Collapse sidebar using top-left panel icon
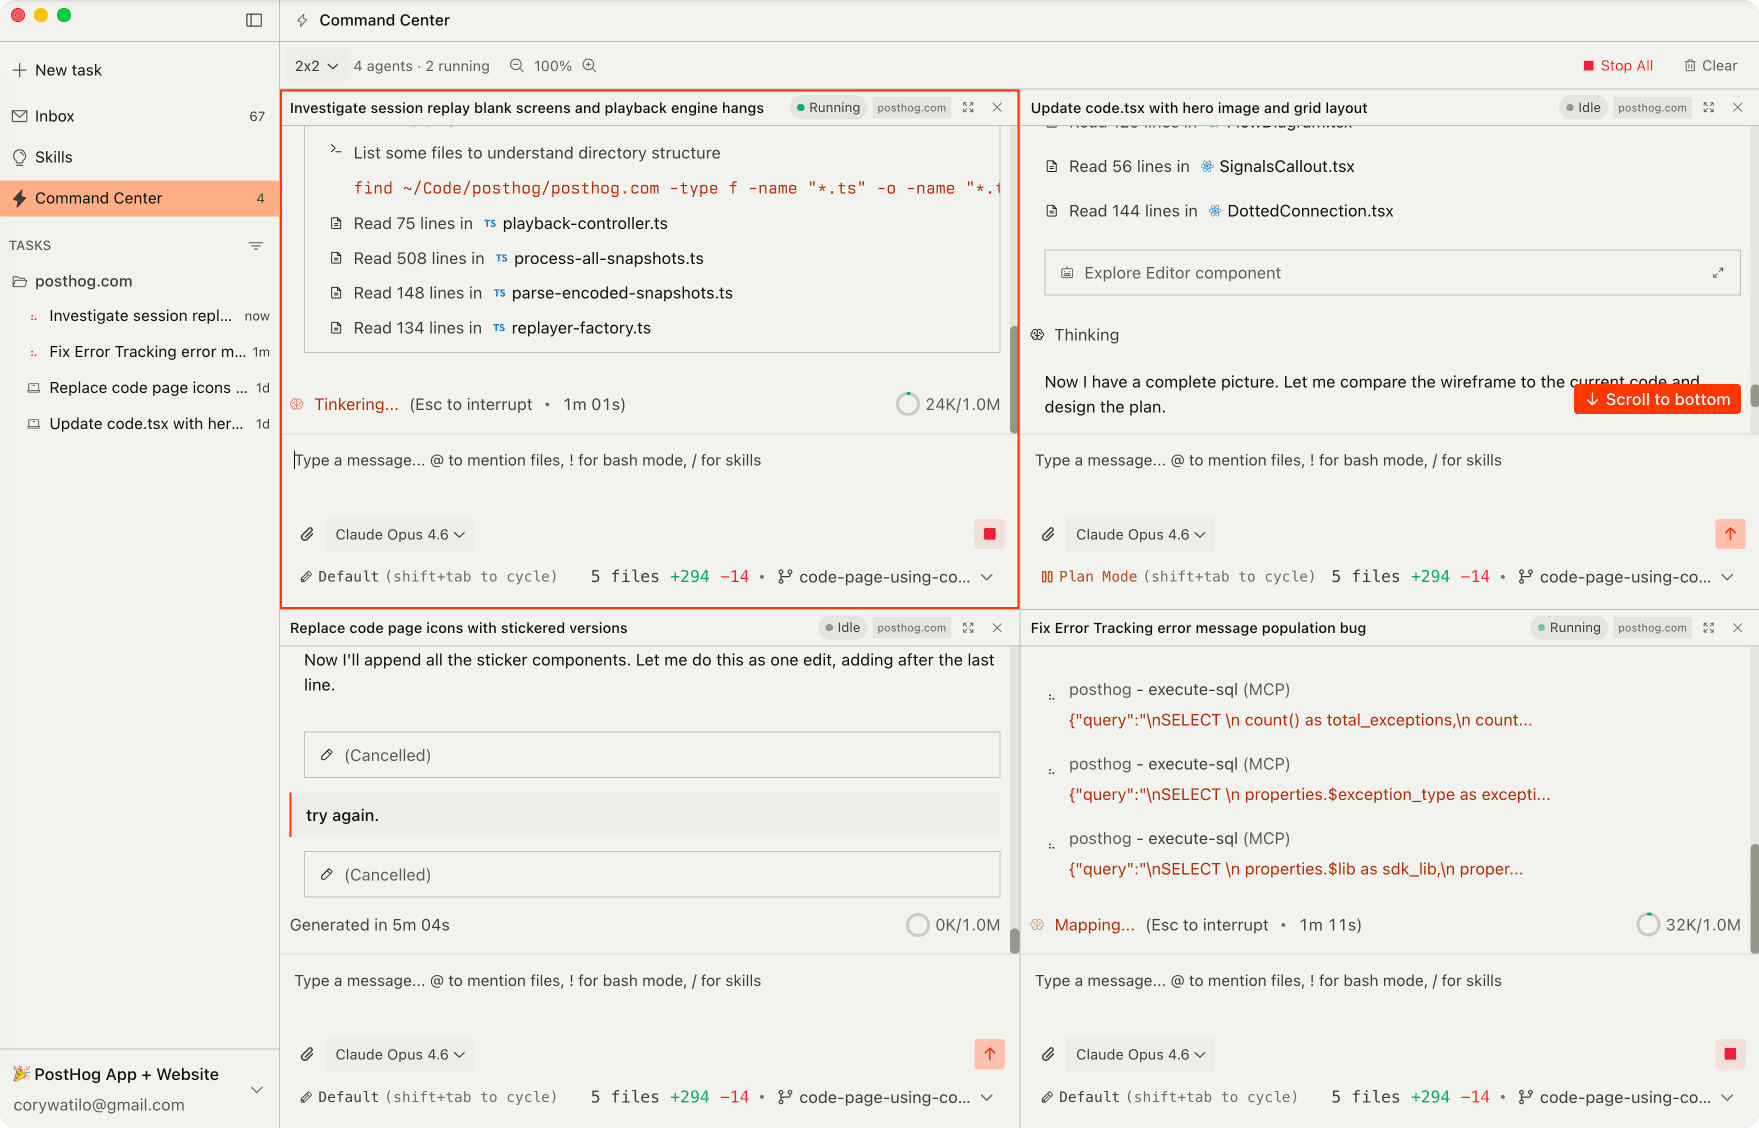This screenshot has height=1128, width=1759. (256, 19)
